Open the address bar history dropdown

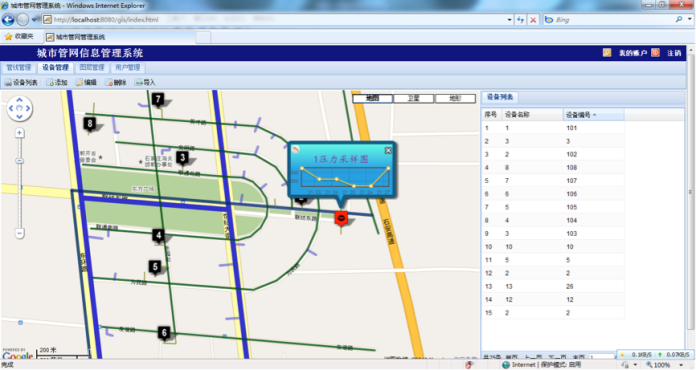tap(509, 20)
